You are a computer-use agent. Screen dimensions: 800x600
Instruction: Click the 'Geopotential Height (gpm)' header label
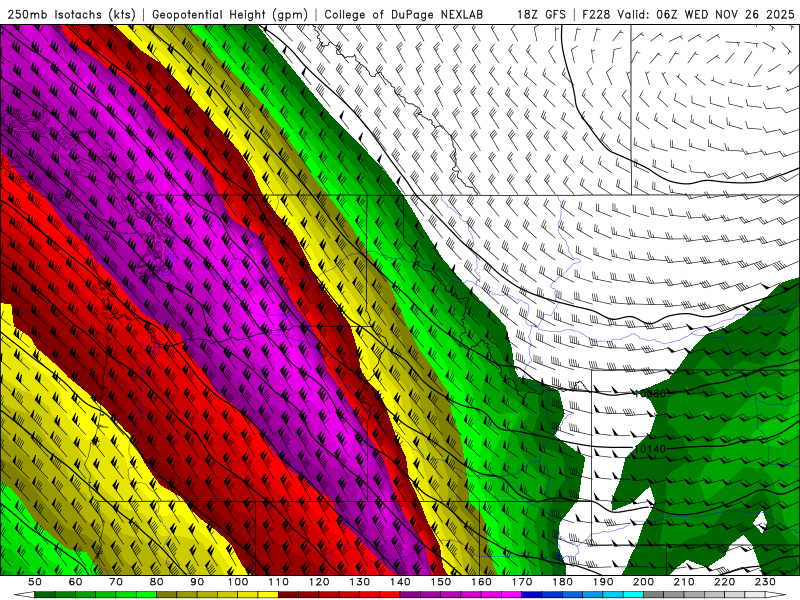230,14
